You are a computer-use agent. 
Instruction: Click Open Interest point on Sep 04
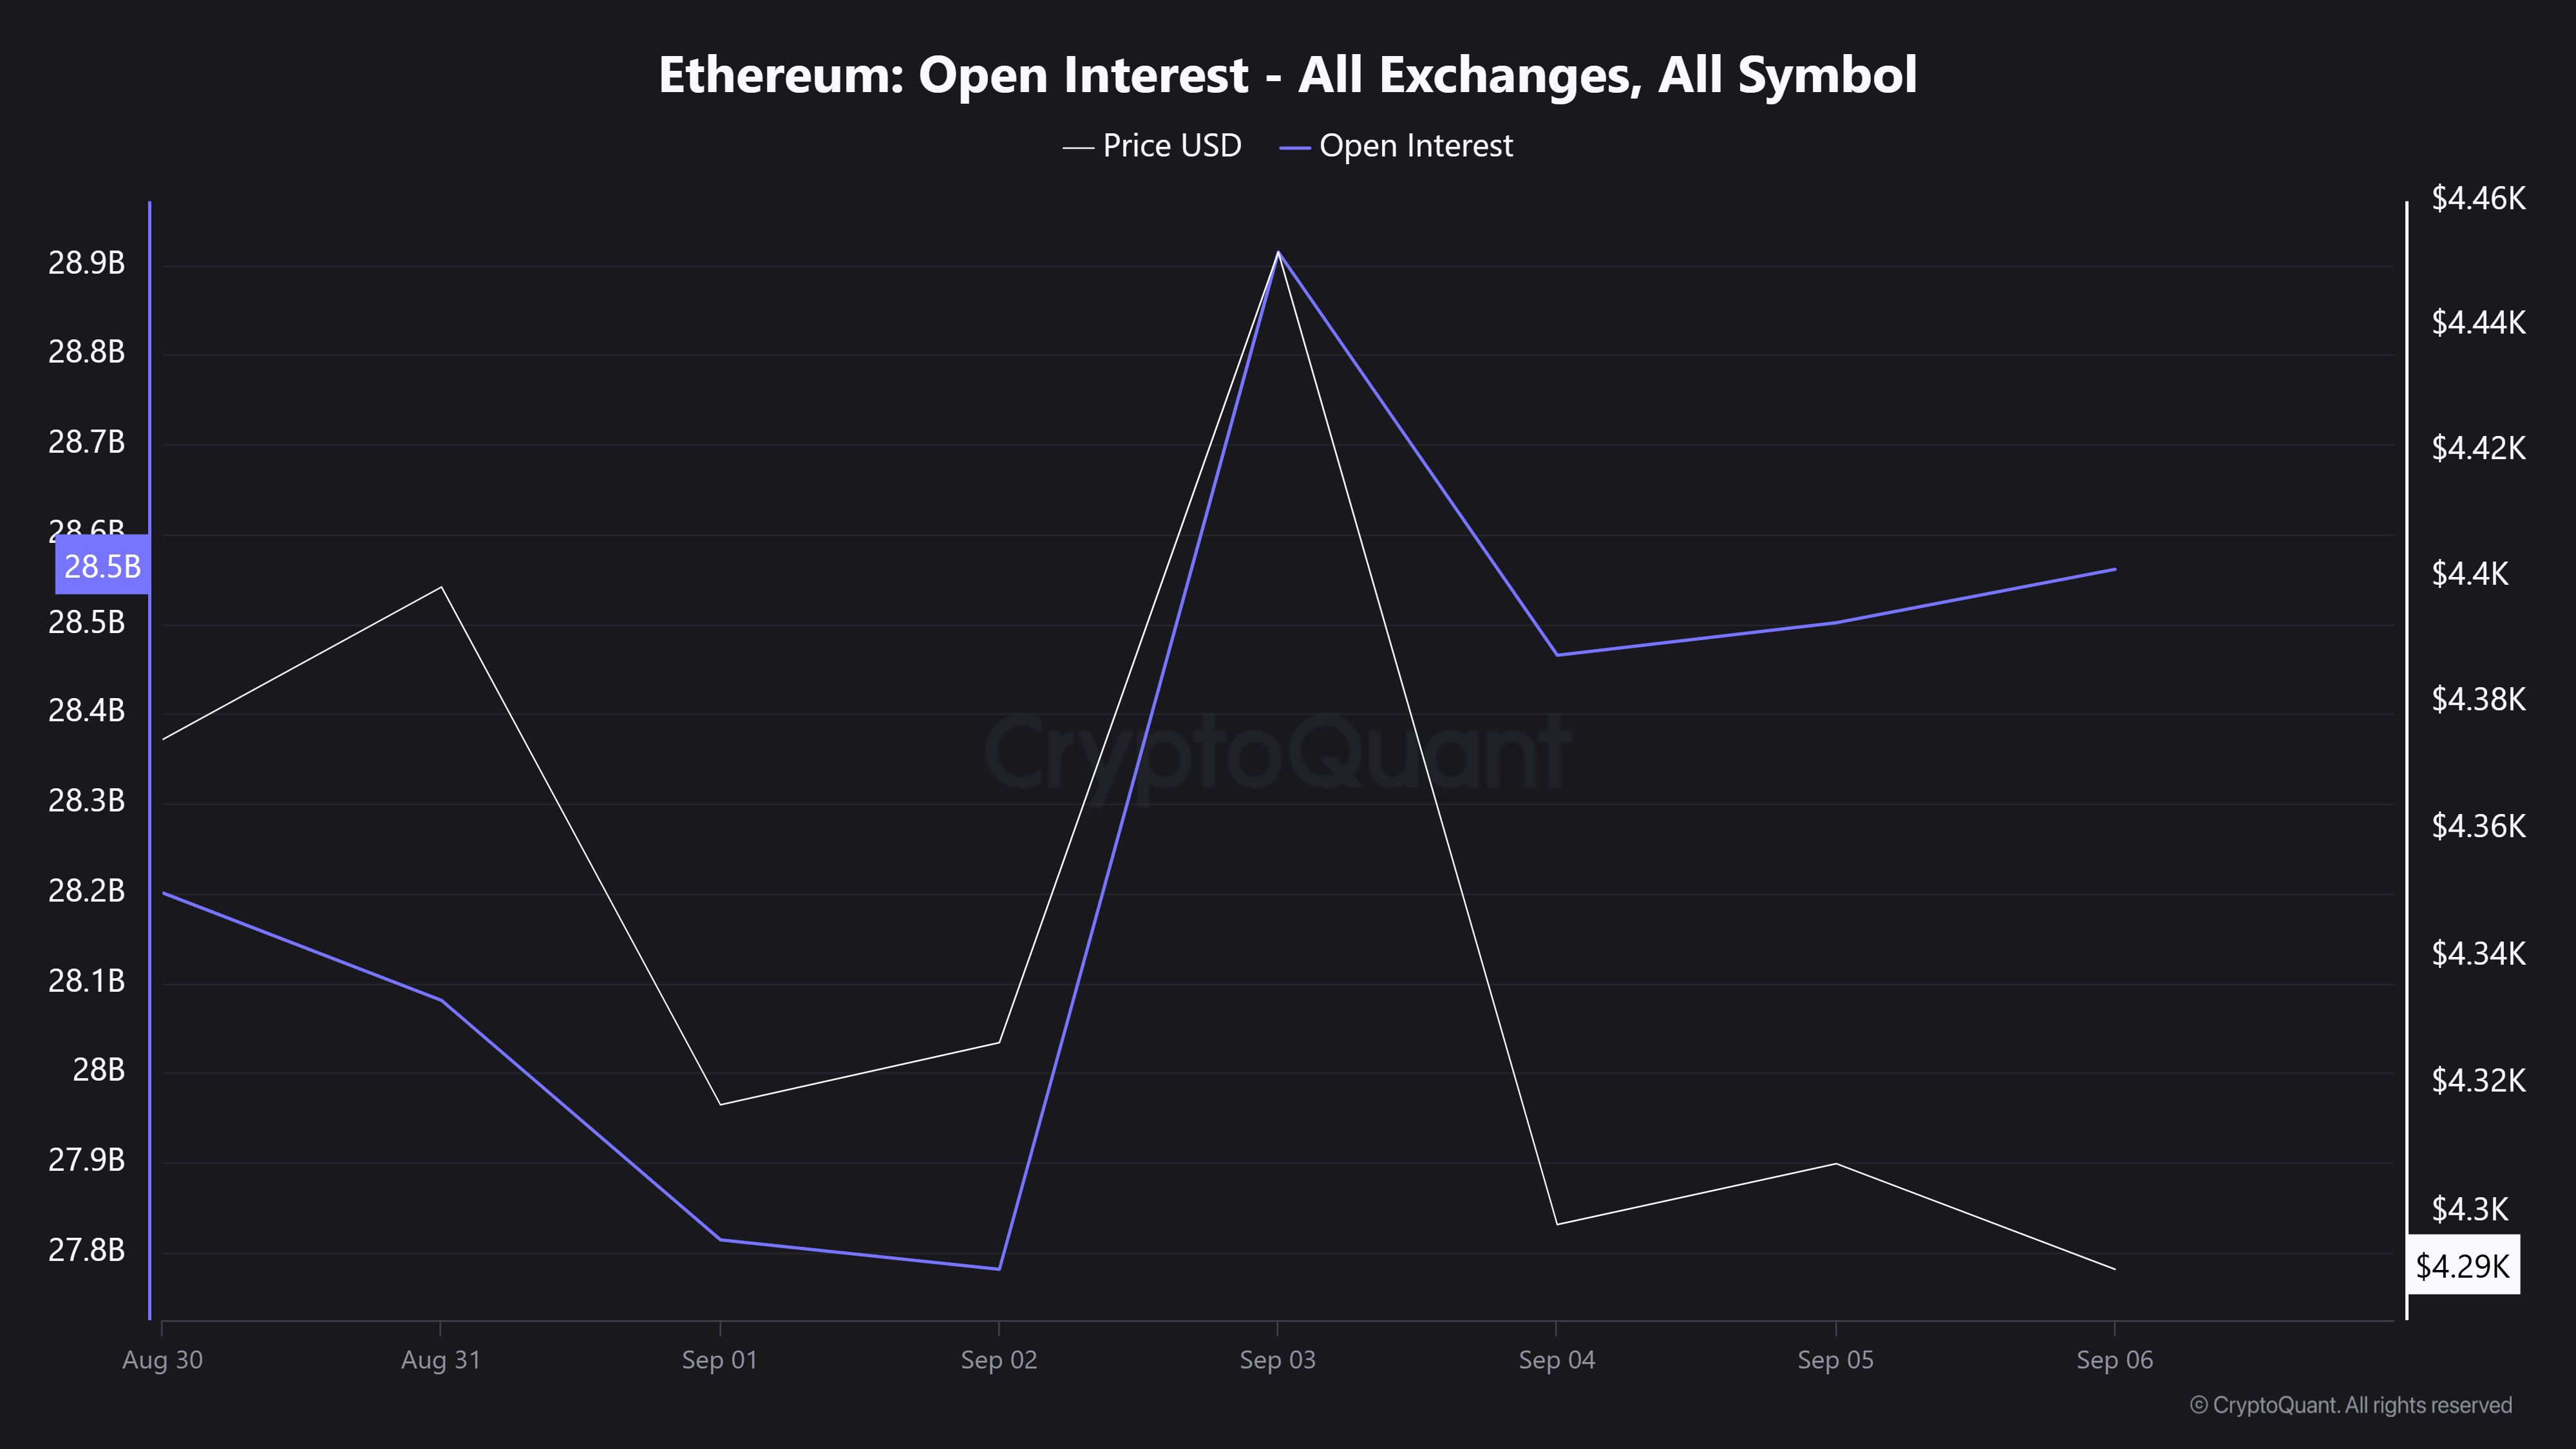1557,655
